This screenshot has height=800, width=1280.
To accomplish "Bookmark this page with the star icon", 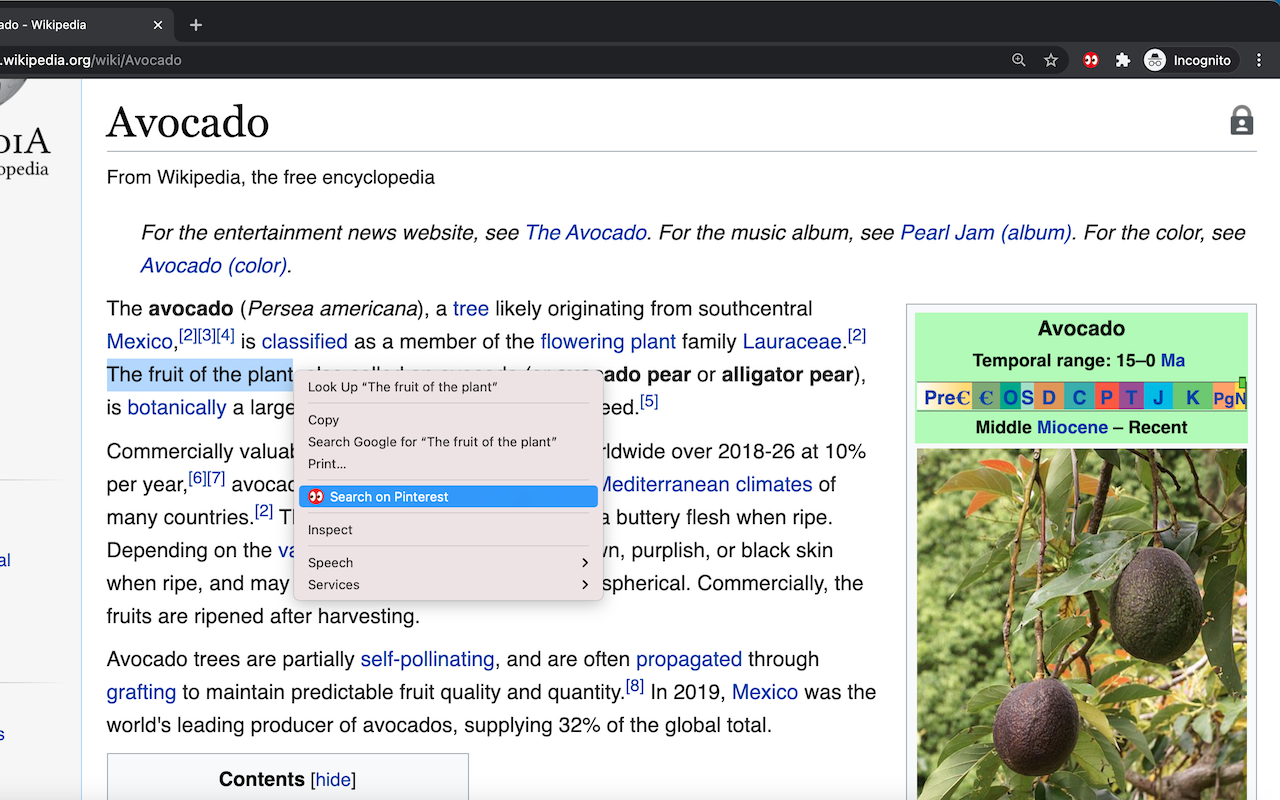I will tap(1051, 60).
